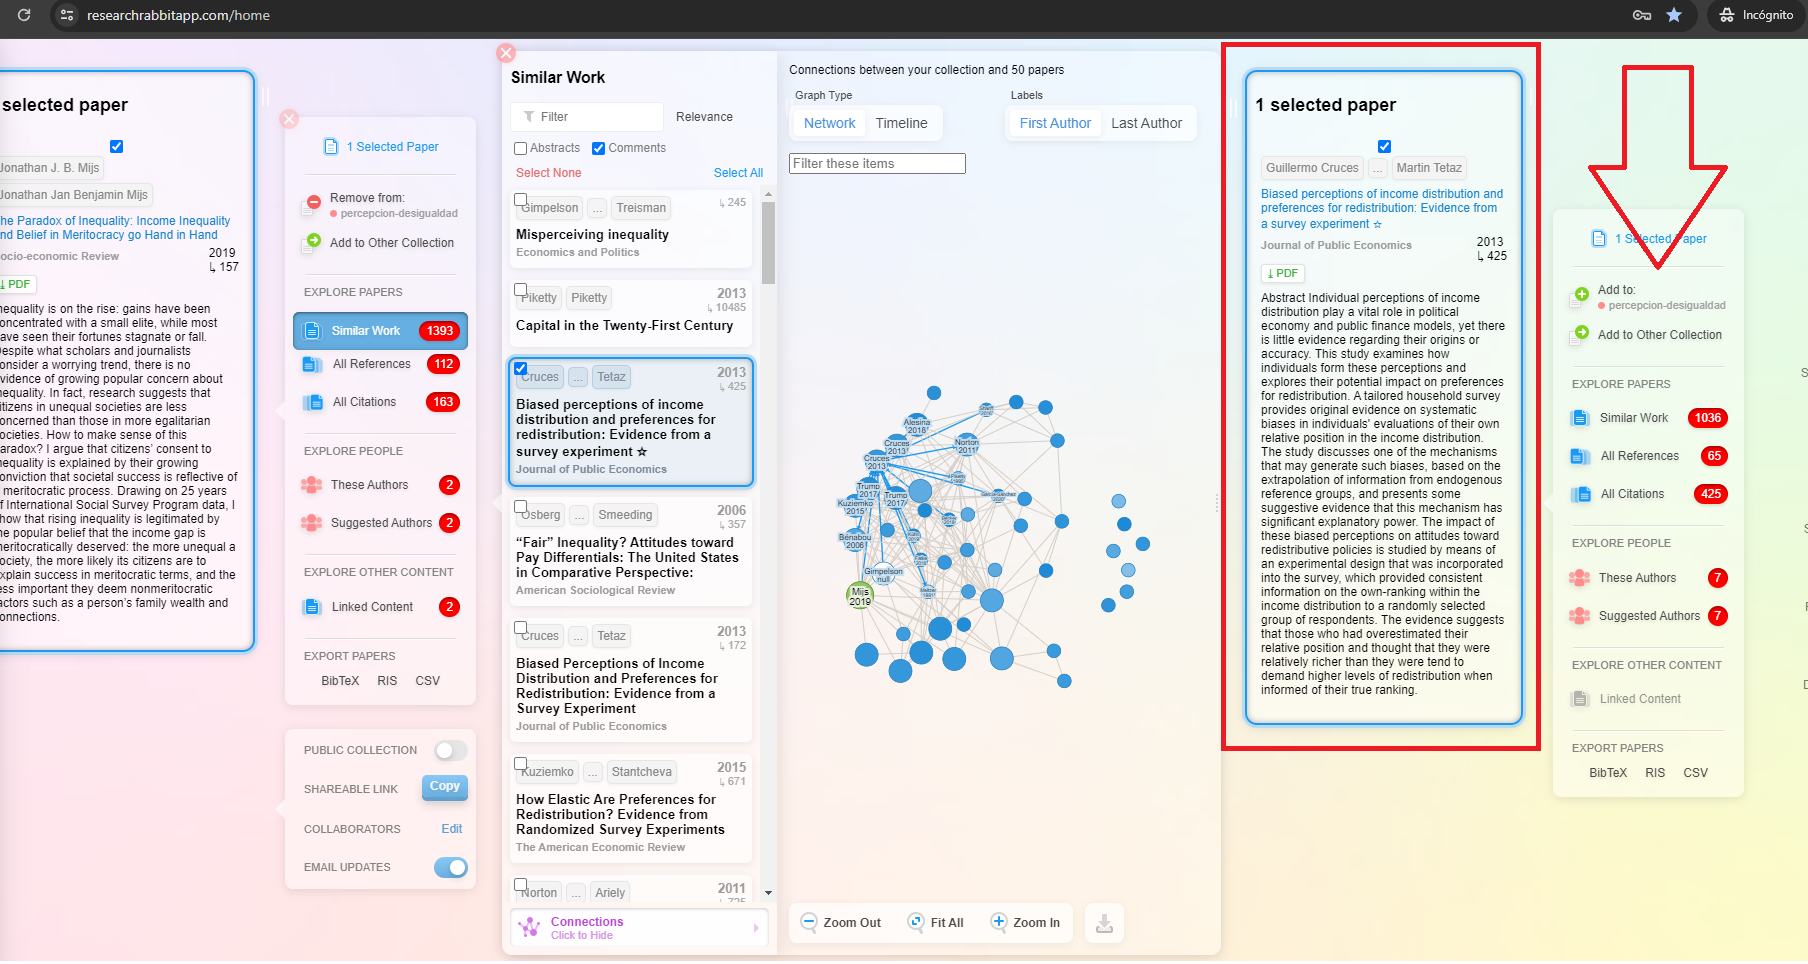The width and height of the screenshot is (1808, 964).
Task: Toggle the Public Collection switch
Action: tap(450, 750)
